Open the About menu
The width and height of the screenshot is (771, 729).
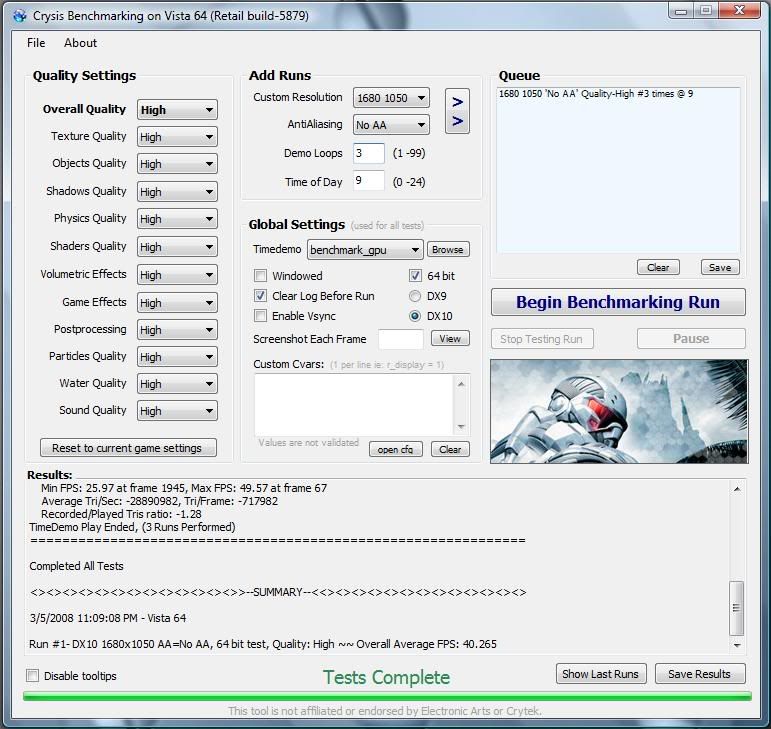pyautogui.click(x=80, y=43)
